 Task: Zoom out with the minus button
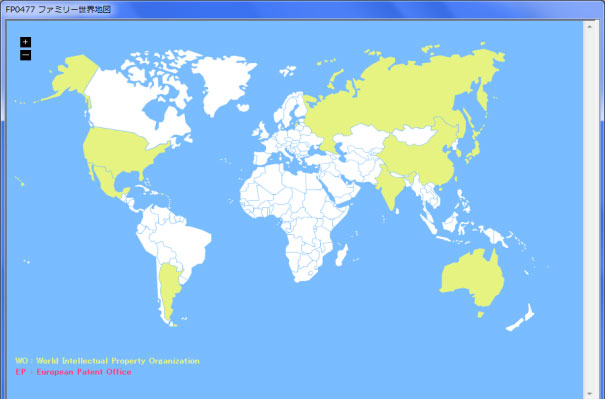coord(25,55)
